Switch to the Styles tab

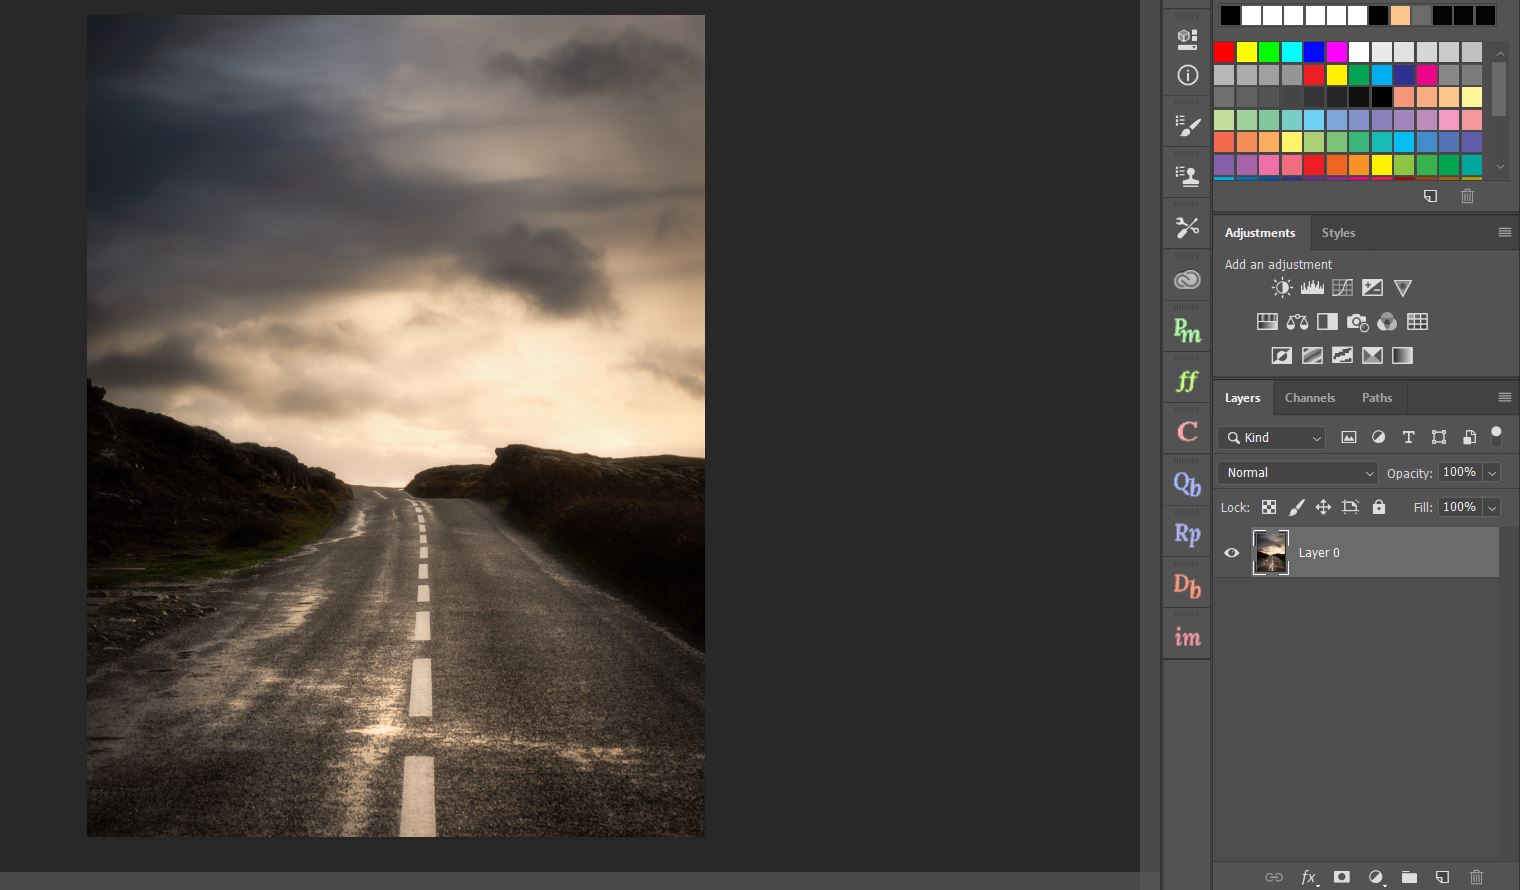click(x=1338, y=233)
